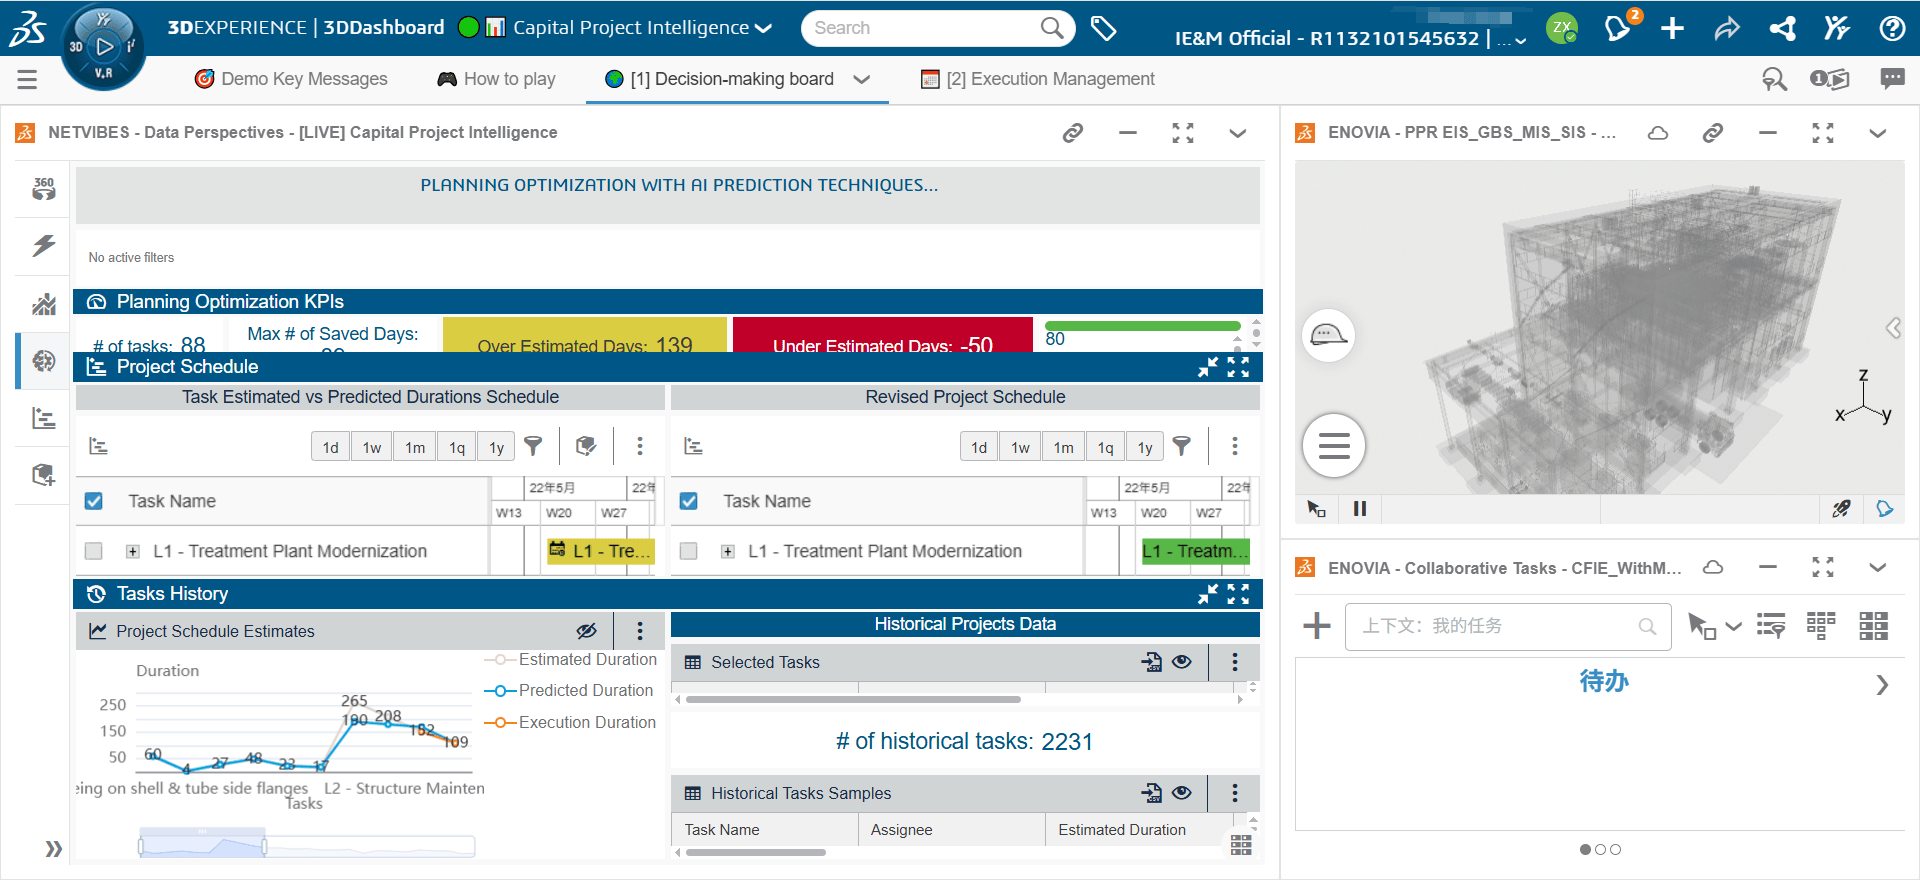Open the chat bubble icon at top right
Viewport: 1920px width, 880px height.
pos(1892,79)
